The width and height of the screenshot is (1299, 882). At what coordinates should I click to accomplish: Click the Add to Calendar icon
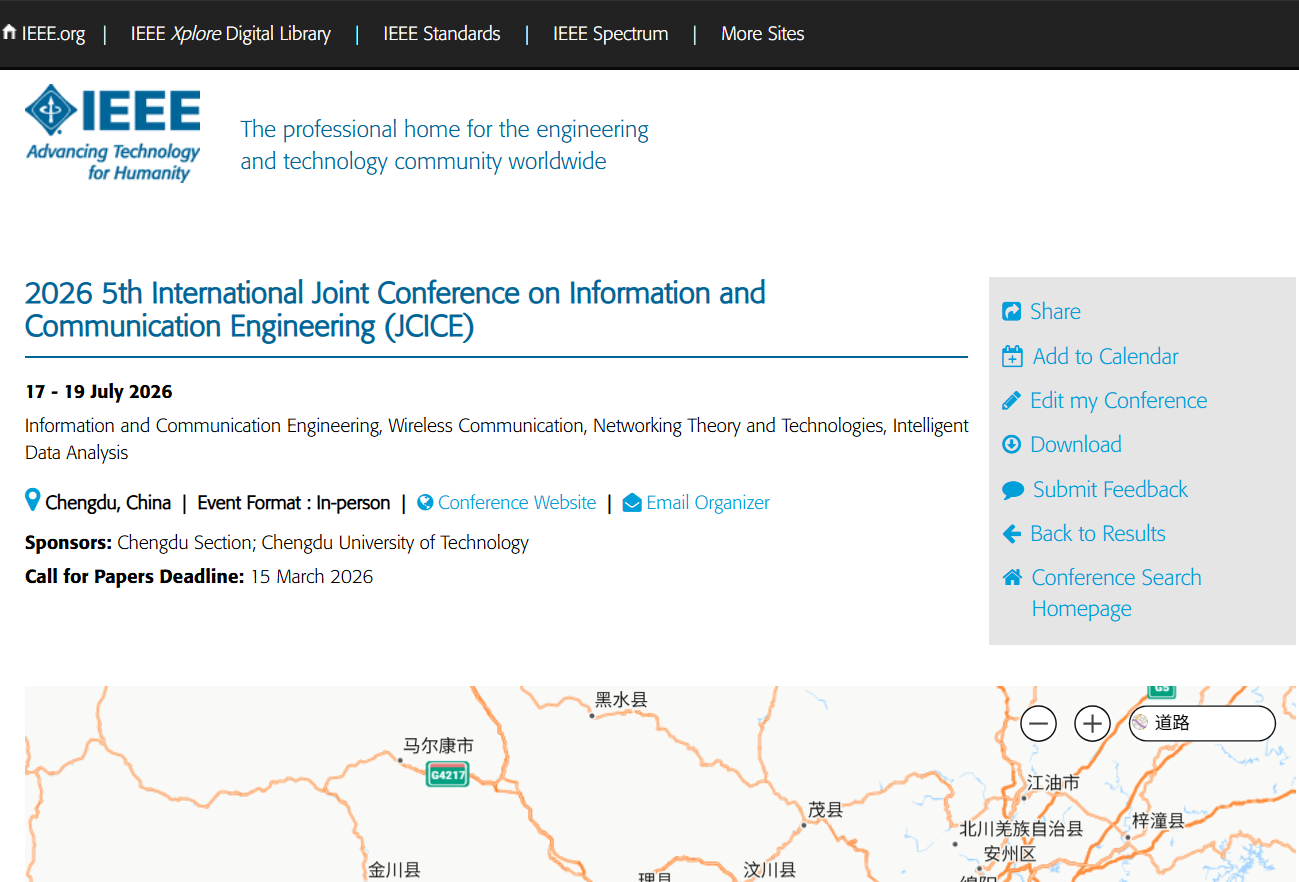click(x=1012, y=357)
